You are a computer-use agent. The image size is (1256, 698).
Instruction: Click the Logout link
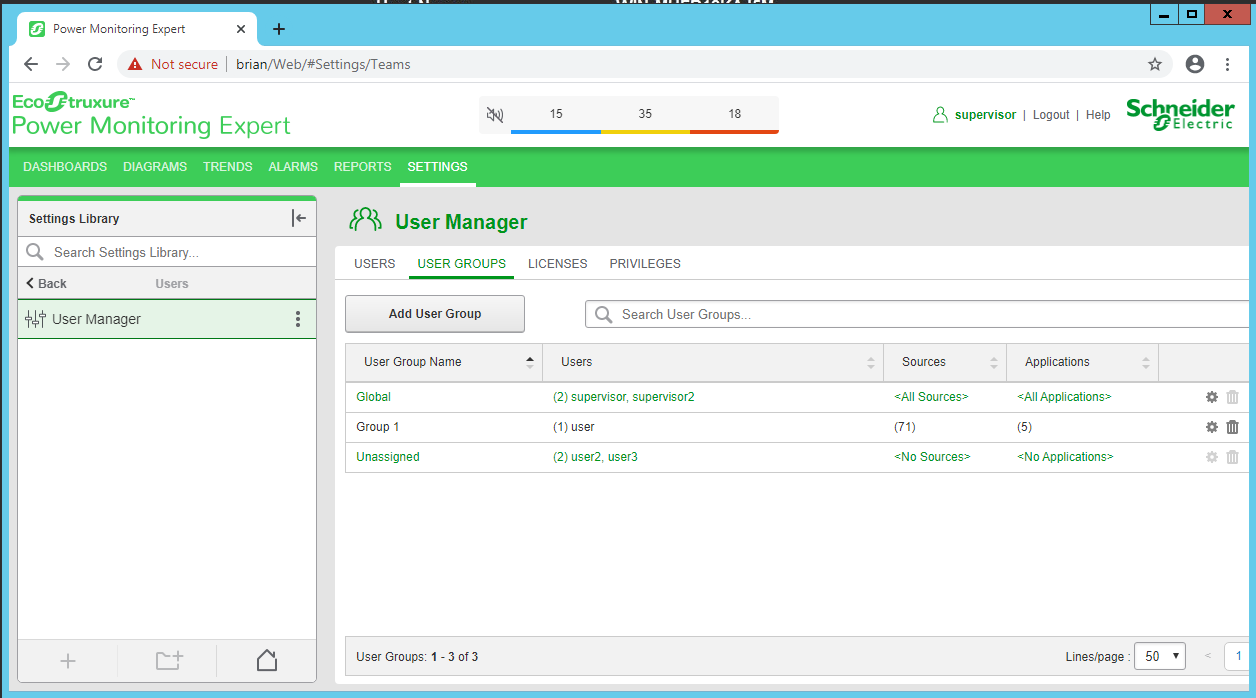click(1051, 115)
